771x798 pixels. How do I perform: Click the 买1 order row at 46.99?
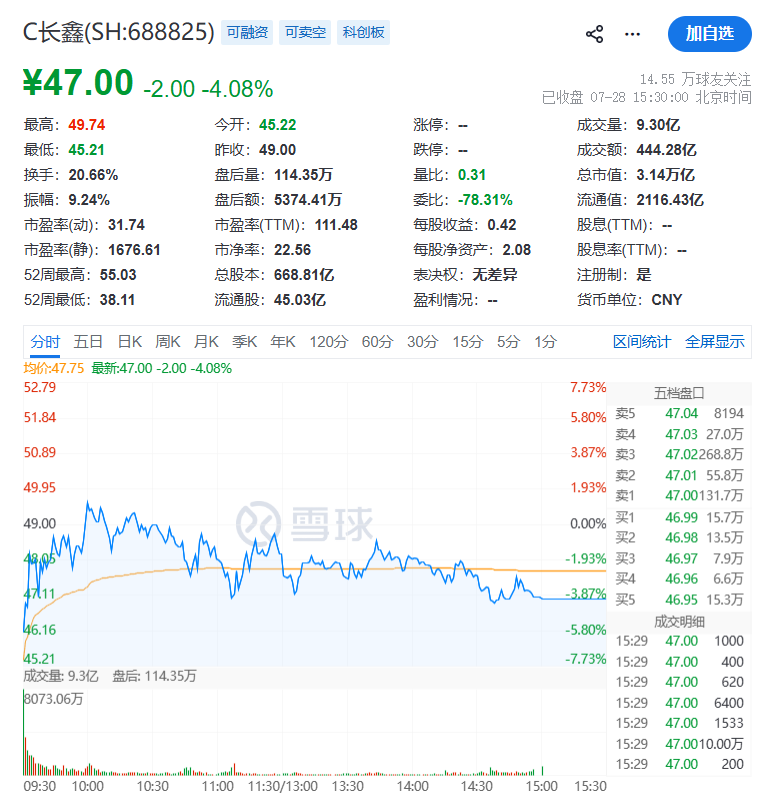(x=679, y=518)
